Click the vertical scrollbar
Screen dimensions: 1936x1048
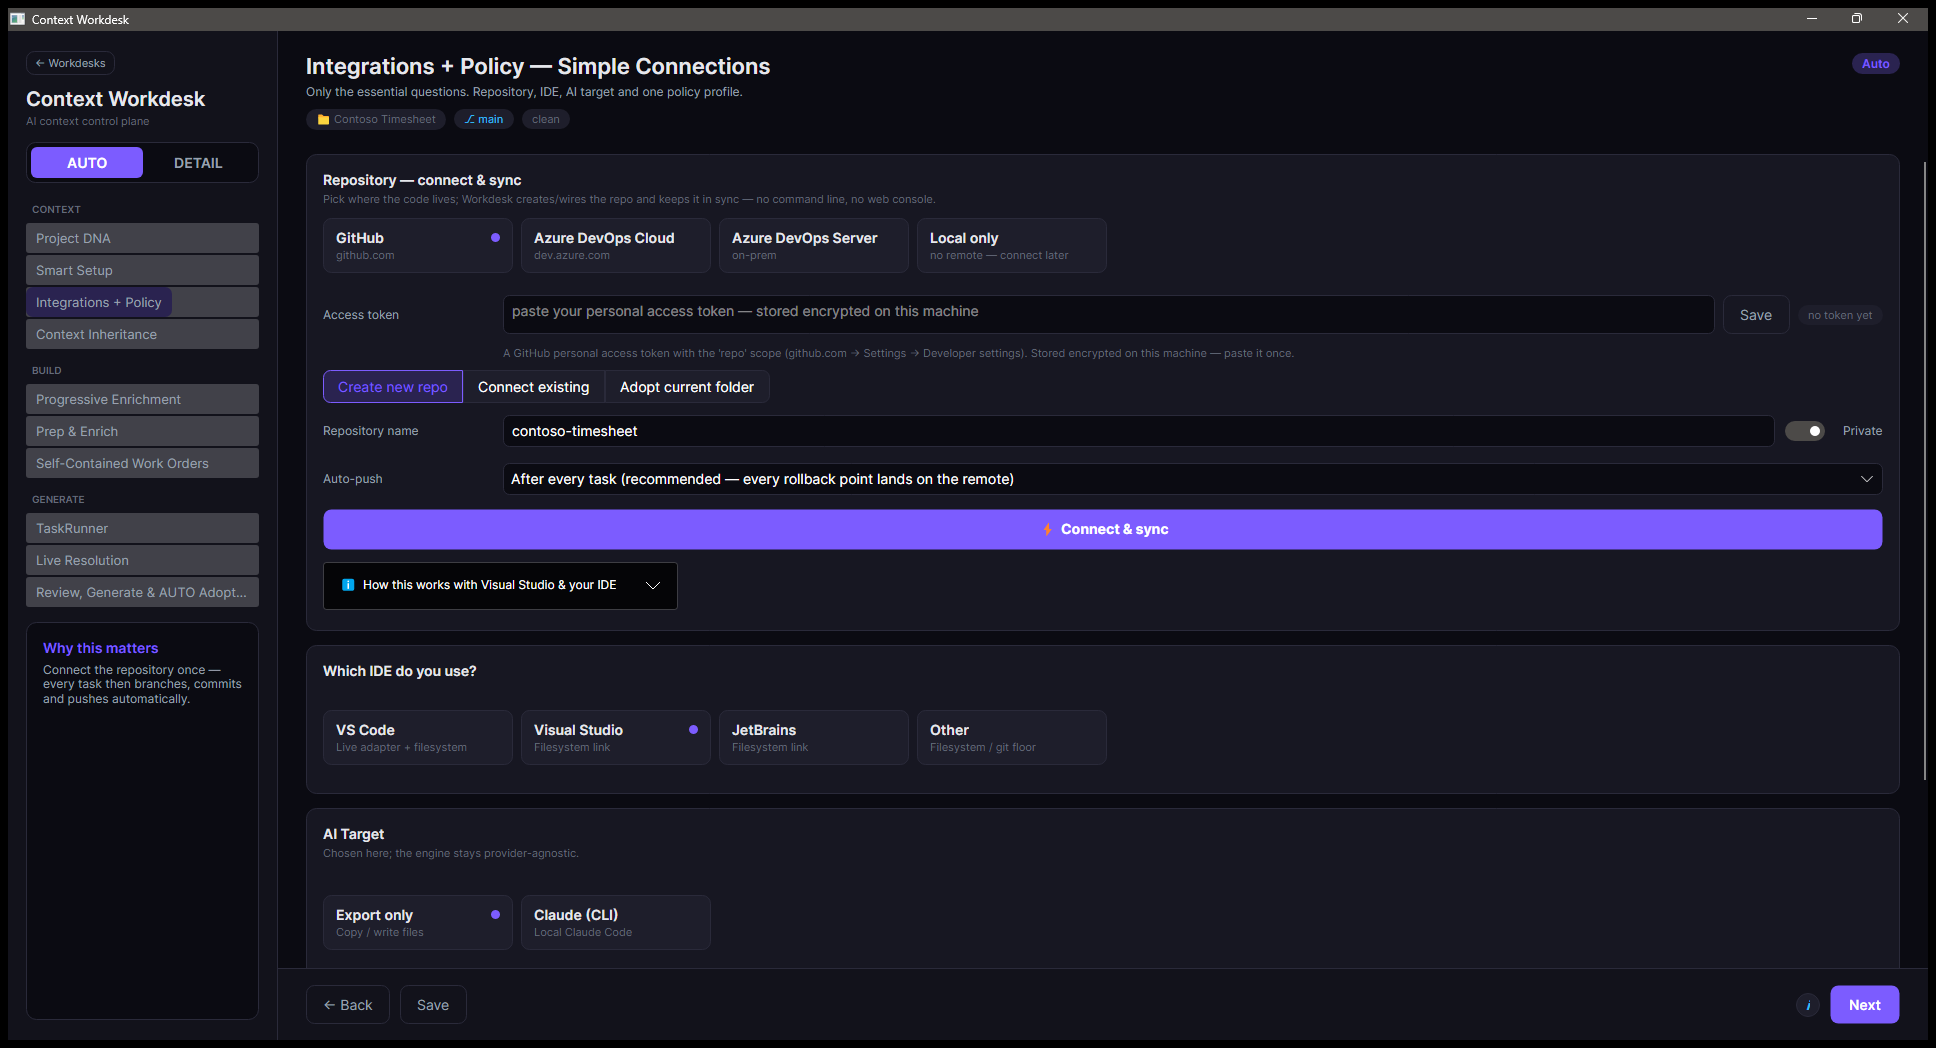(1925, 470)
